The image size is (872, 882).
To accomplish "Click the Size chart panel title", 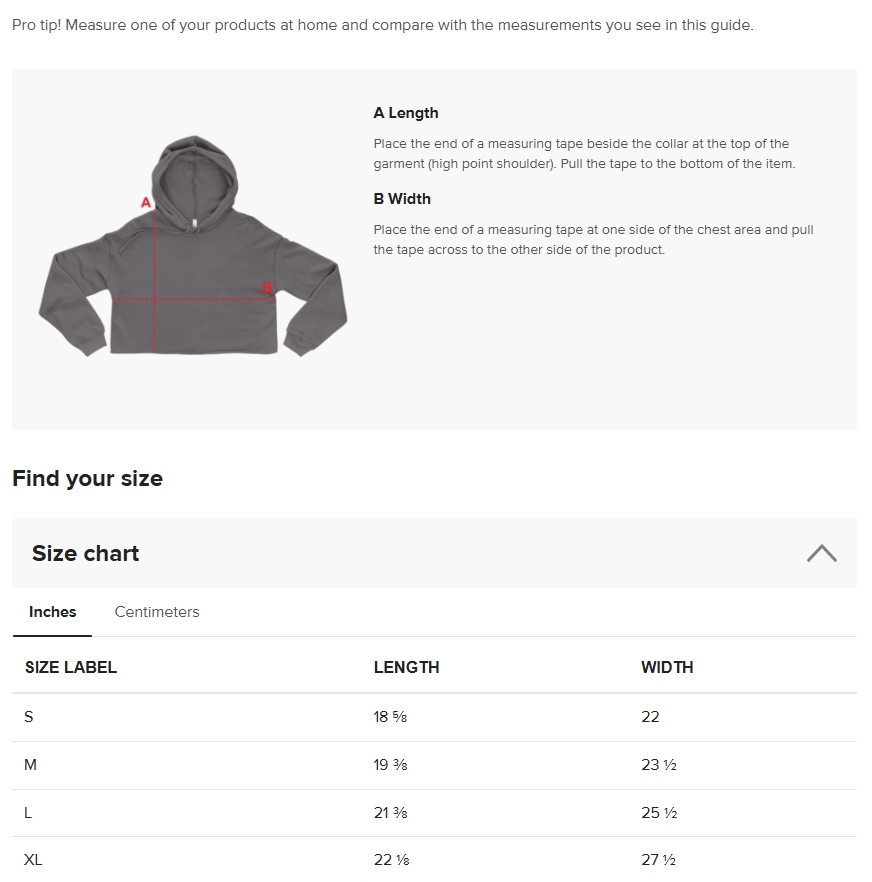I will point(86,553).
